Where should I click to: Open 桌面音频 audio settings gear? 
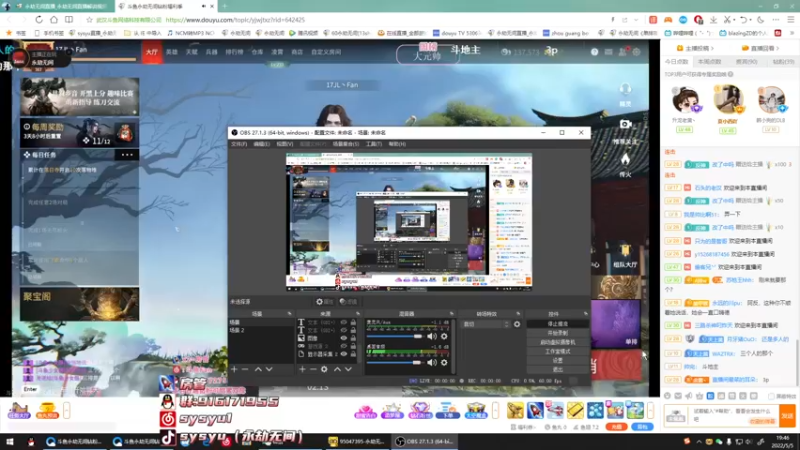tap(444, 362)
